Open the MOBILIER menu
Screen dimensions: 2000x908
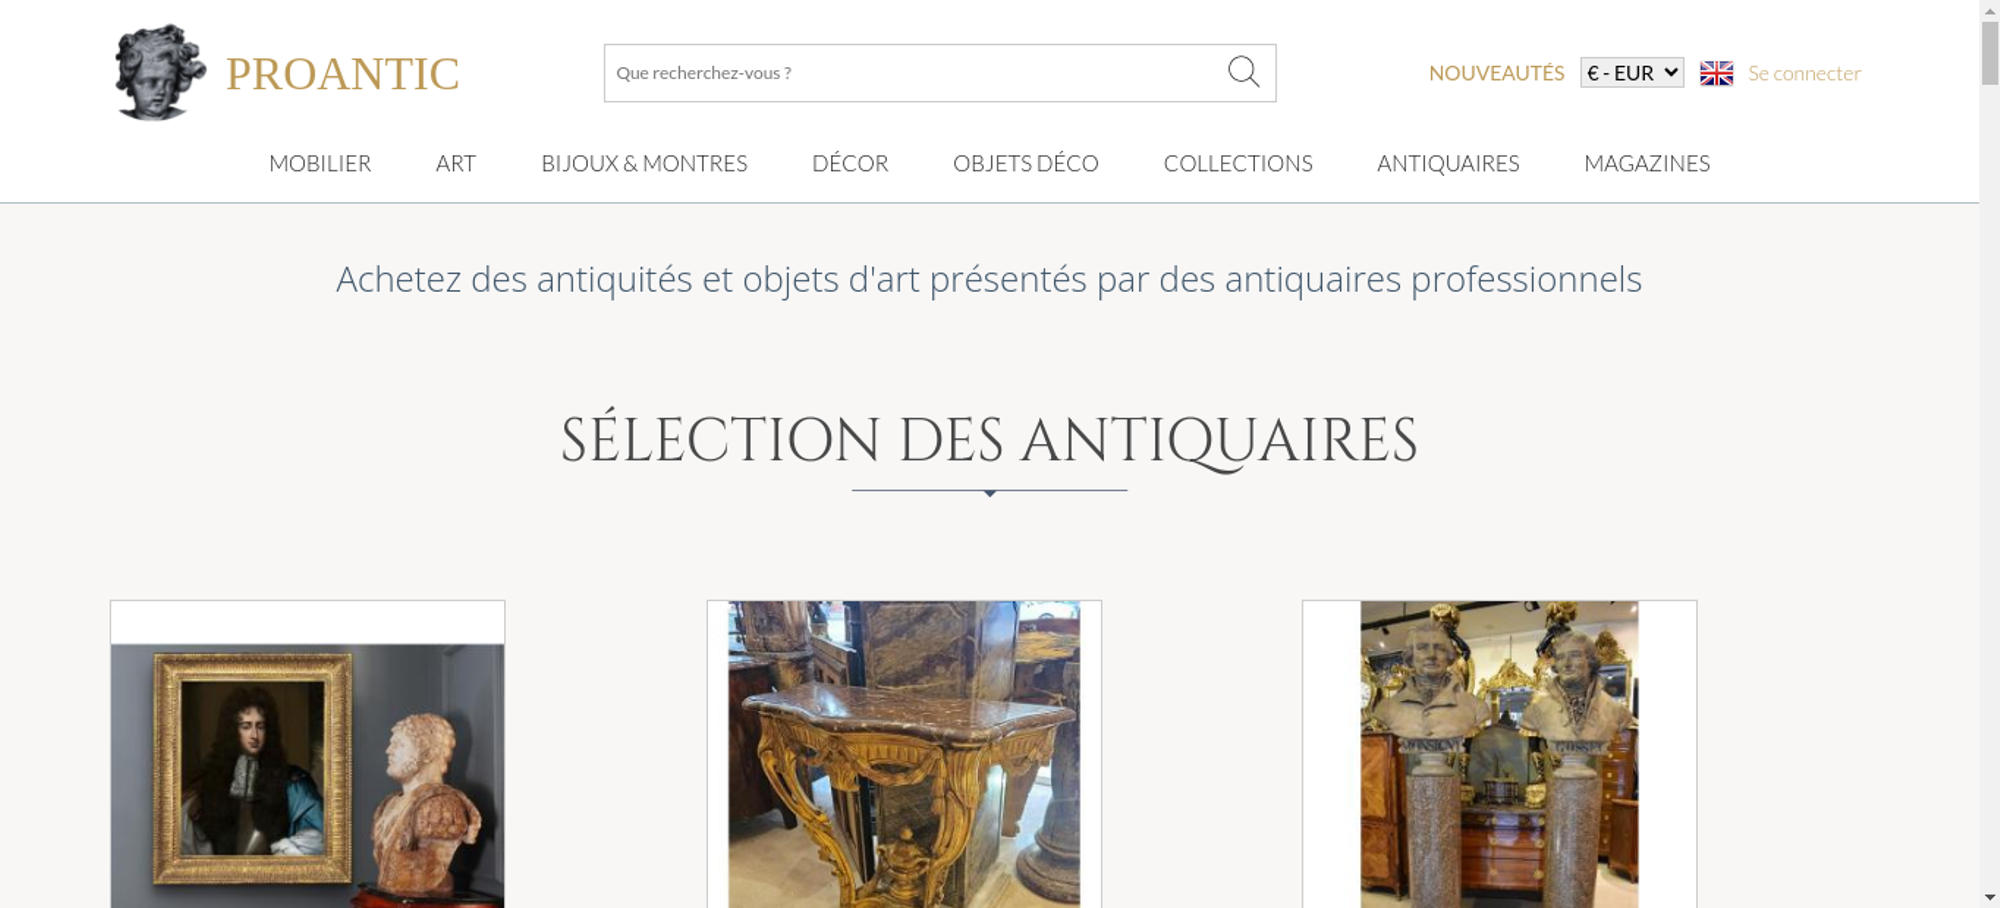(320, 163)
